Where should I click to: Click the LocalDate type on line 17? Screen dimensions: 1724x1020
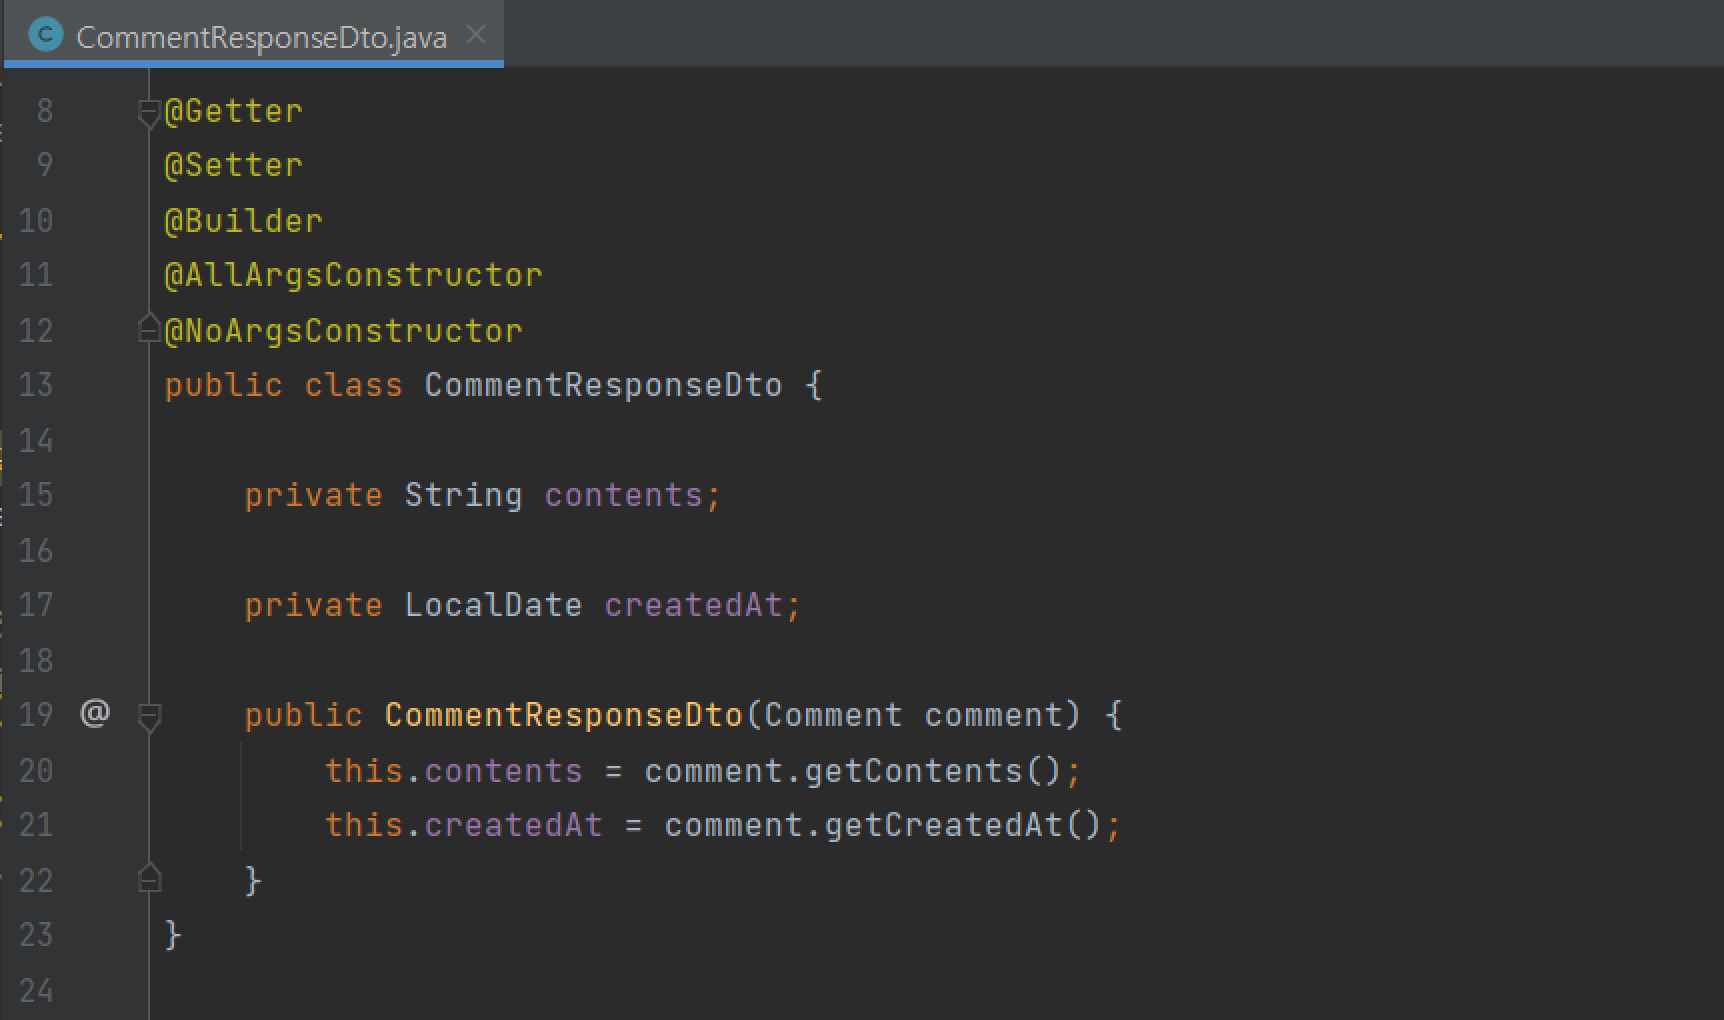pos(493,605)
